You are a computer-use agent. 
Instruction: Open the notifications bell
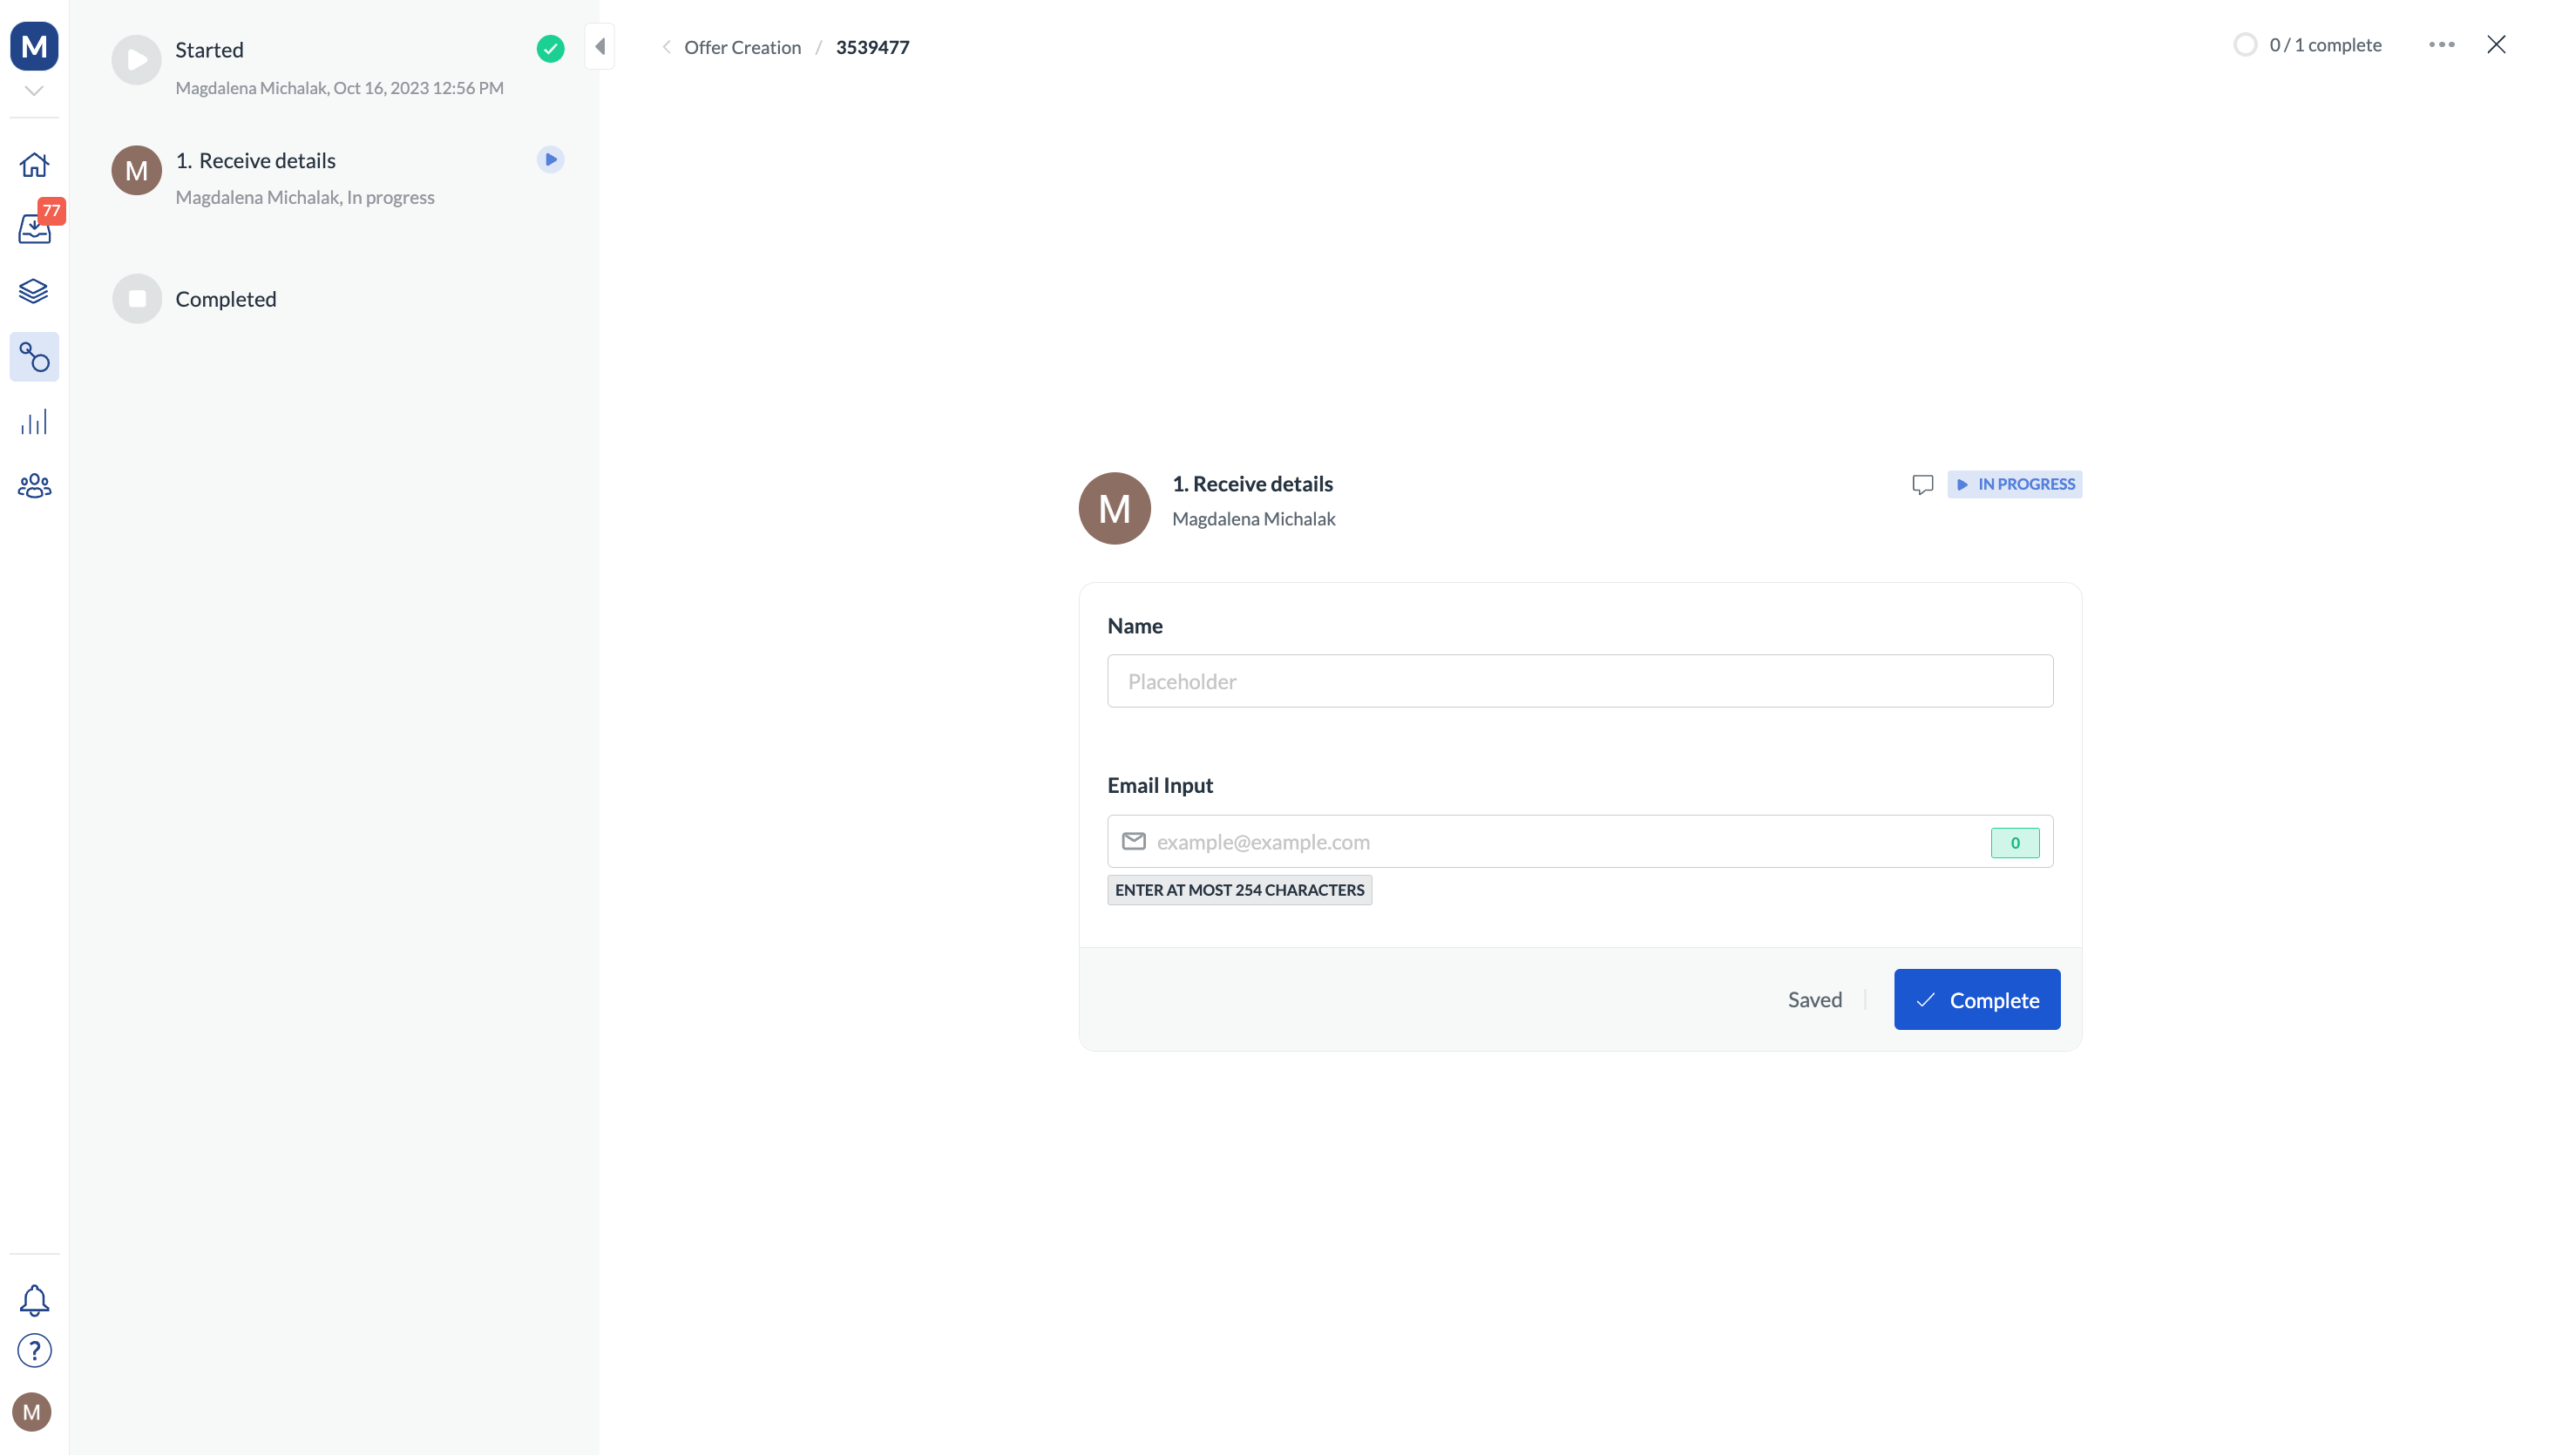coord(34,1300)
